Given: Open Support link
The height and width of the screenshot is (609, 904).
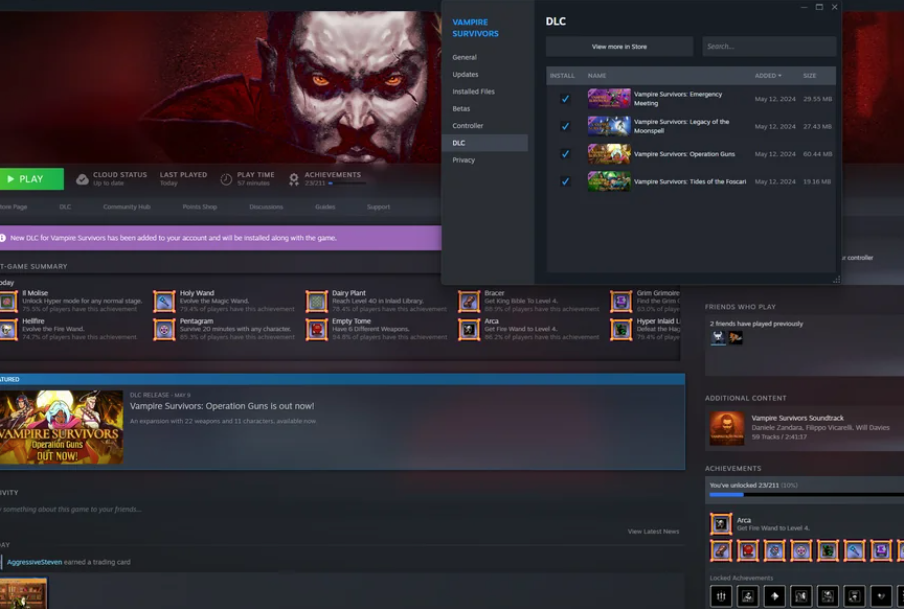Looking at the screenshot, I should tap(378, 206).
